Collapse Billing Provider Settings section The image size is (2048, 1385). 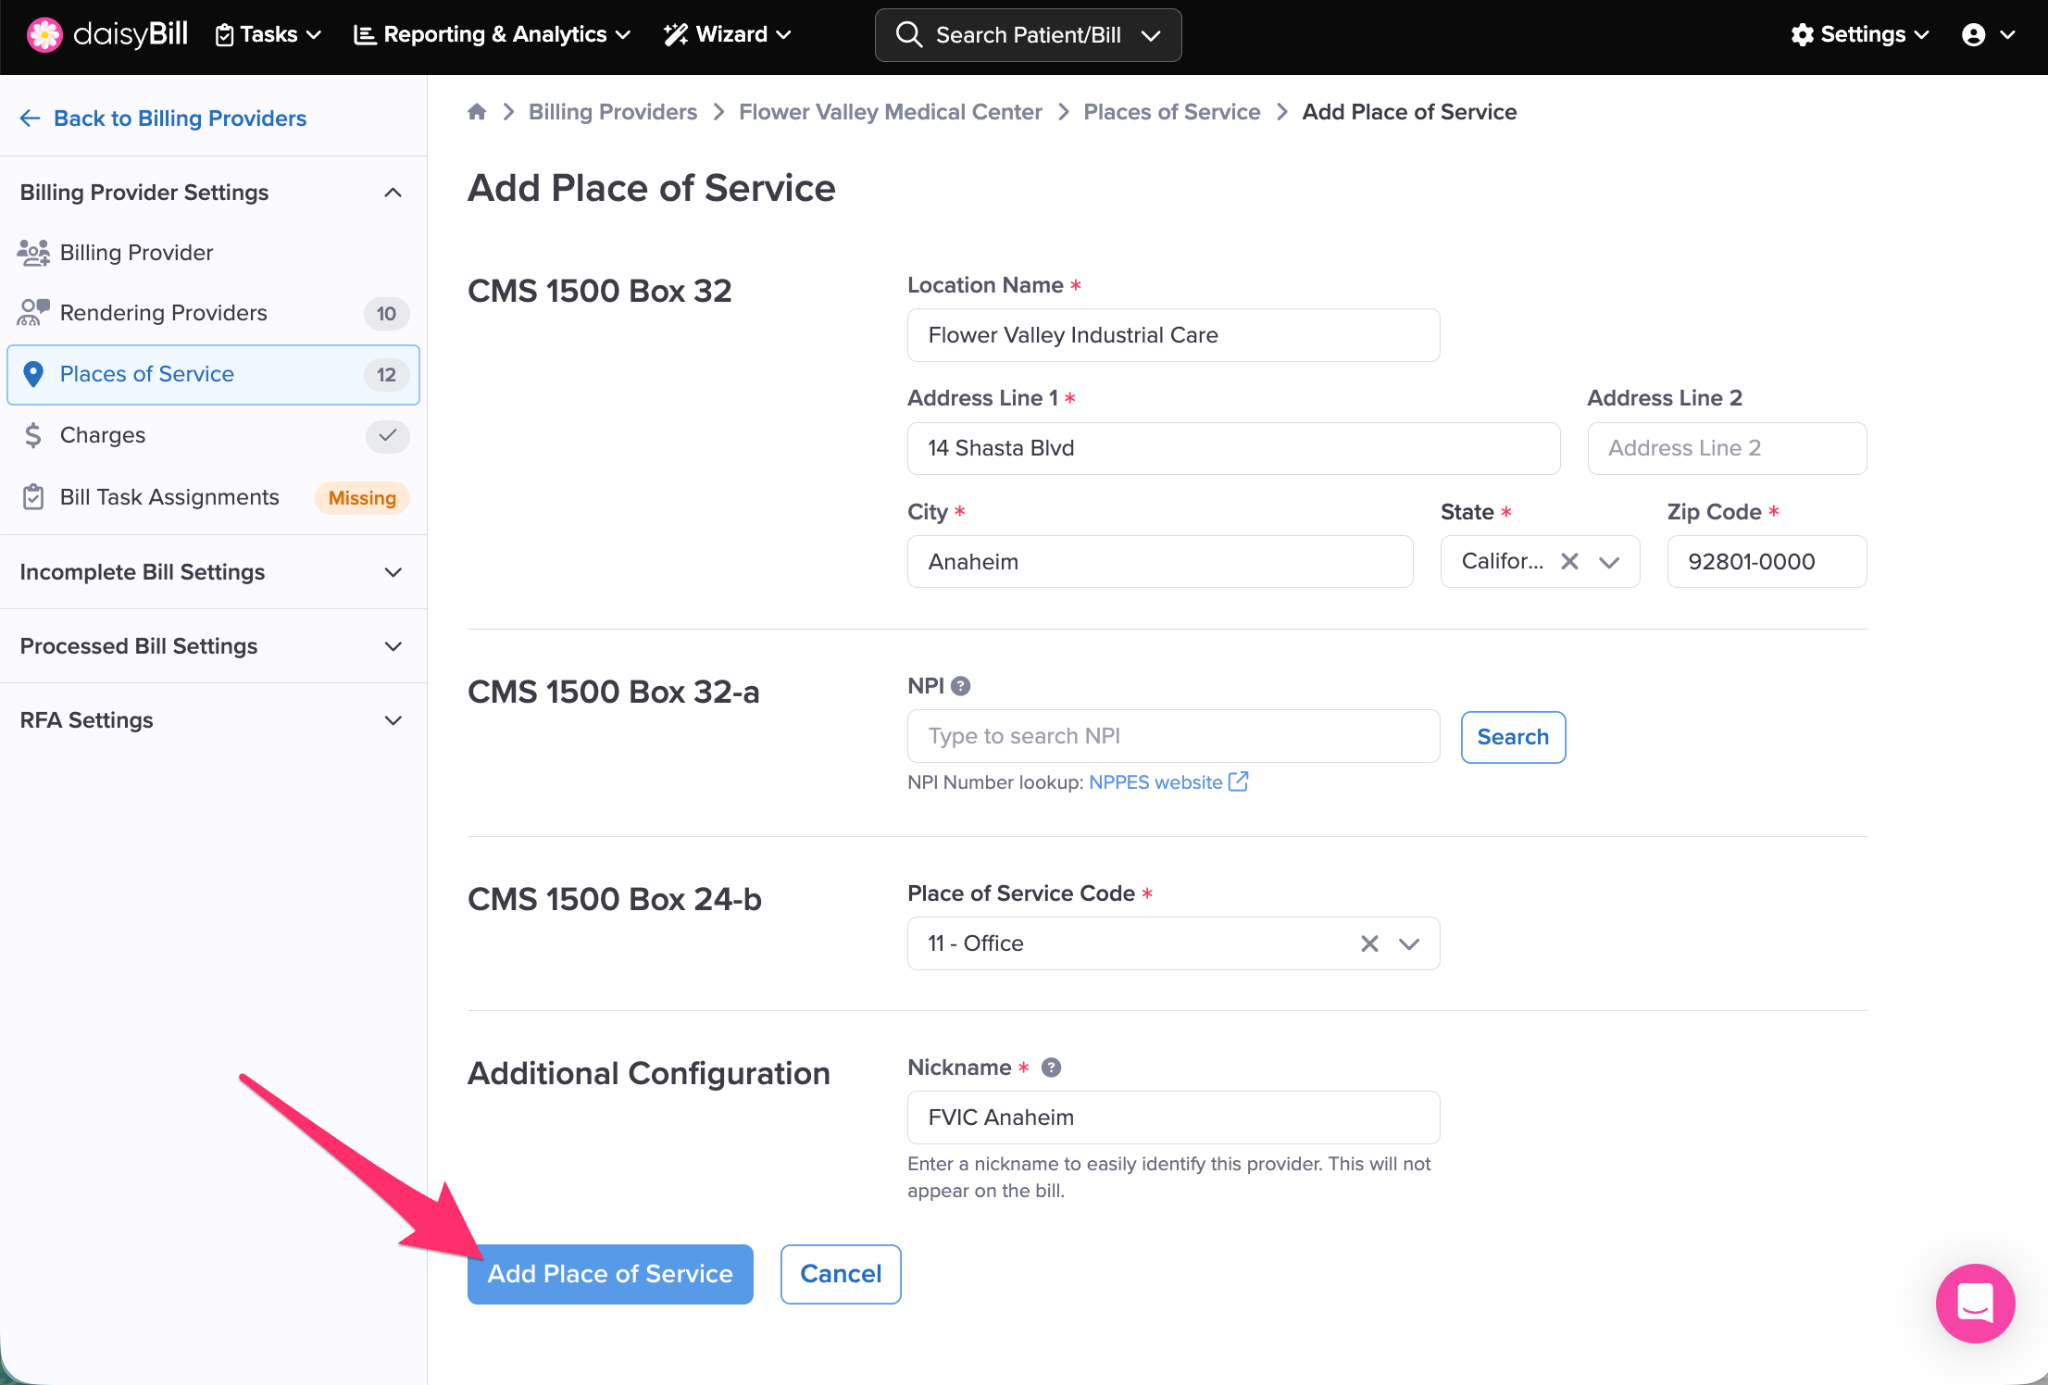(393, 192)
